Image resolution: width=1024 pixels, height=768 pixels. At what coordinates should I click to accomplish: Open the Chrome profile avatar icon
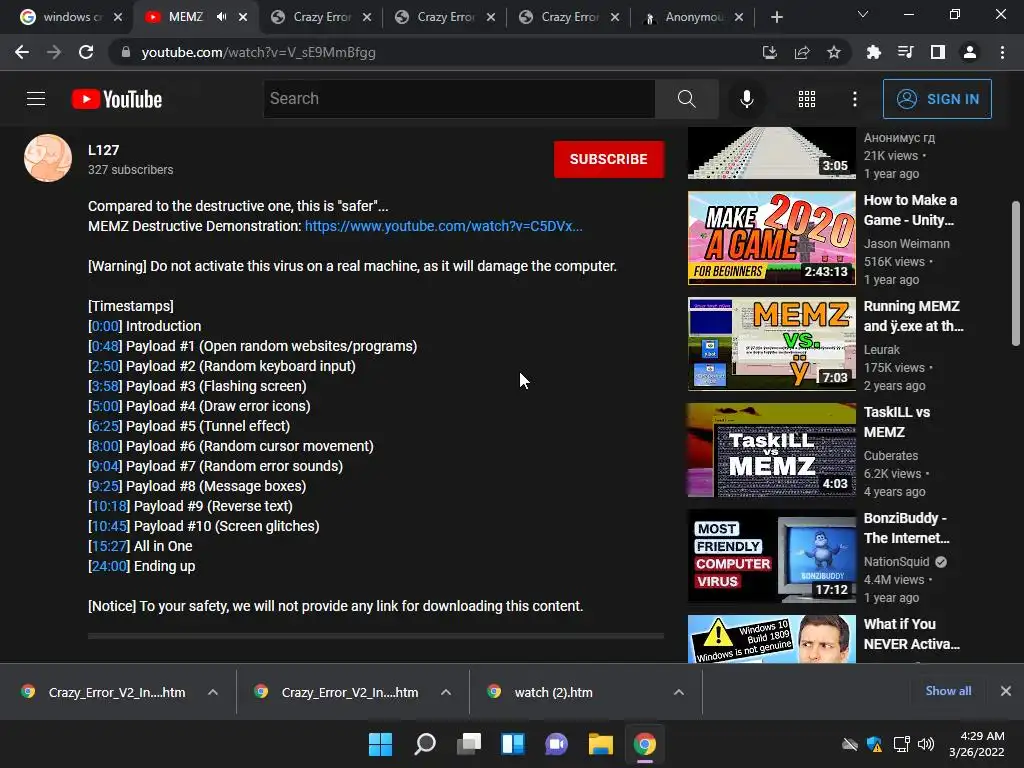(970, 52)
